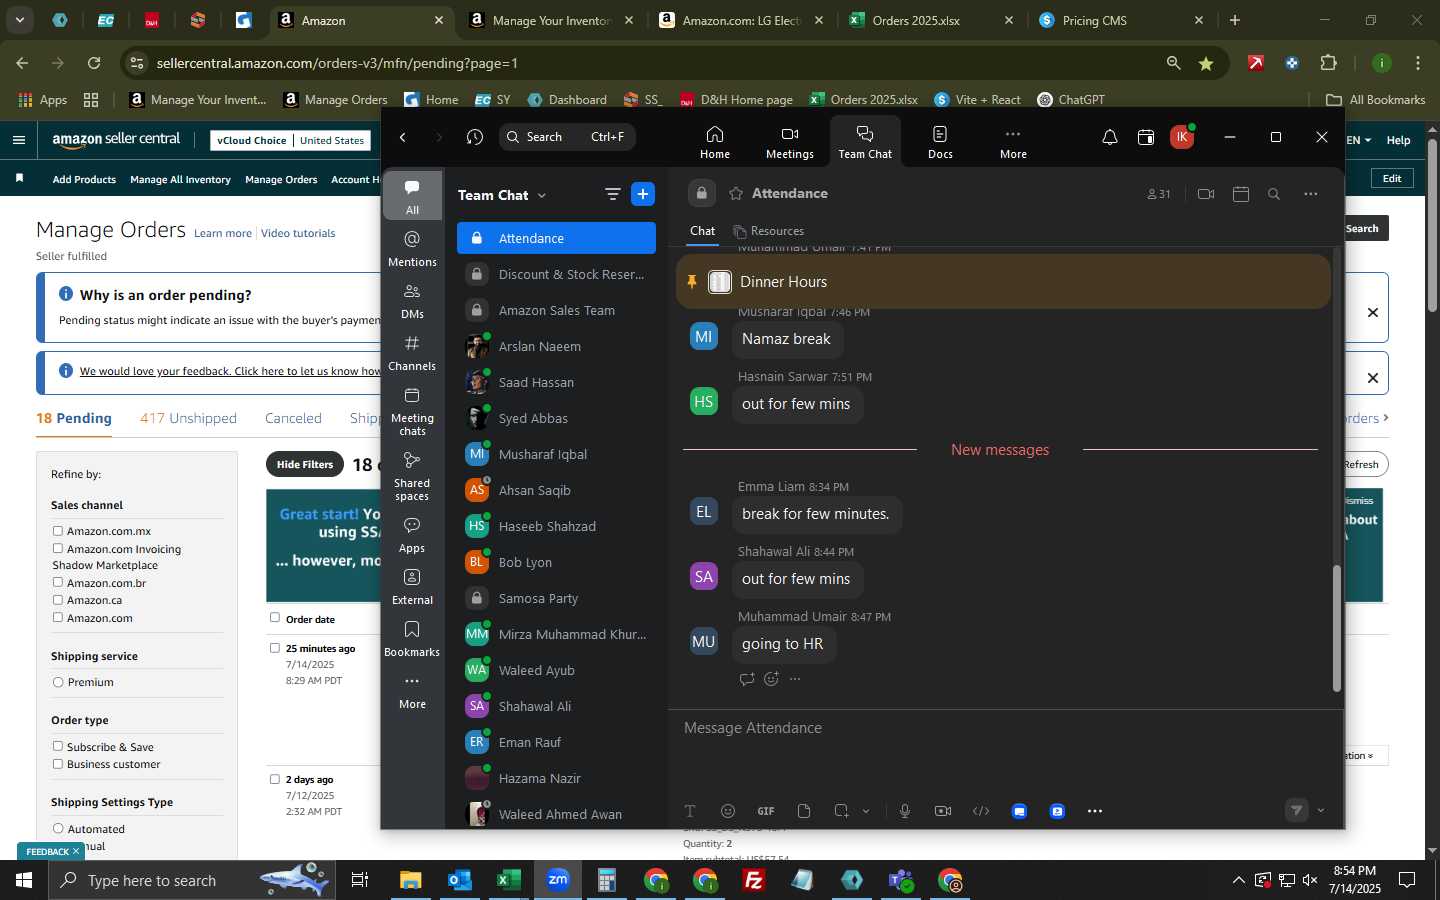Select the Team Chat tab
Viewport: 1440px width, 900px height.
[x=865, y=142]
